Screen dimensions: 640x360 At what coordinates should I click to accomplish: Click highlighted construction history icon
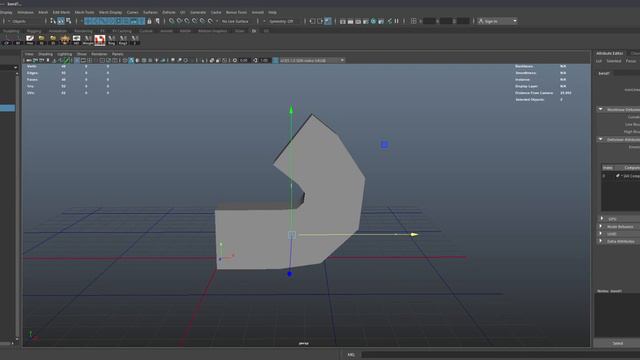[x=328, y=21]
